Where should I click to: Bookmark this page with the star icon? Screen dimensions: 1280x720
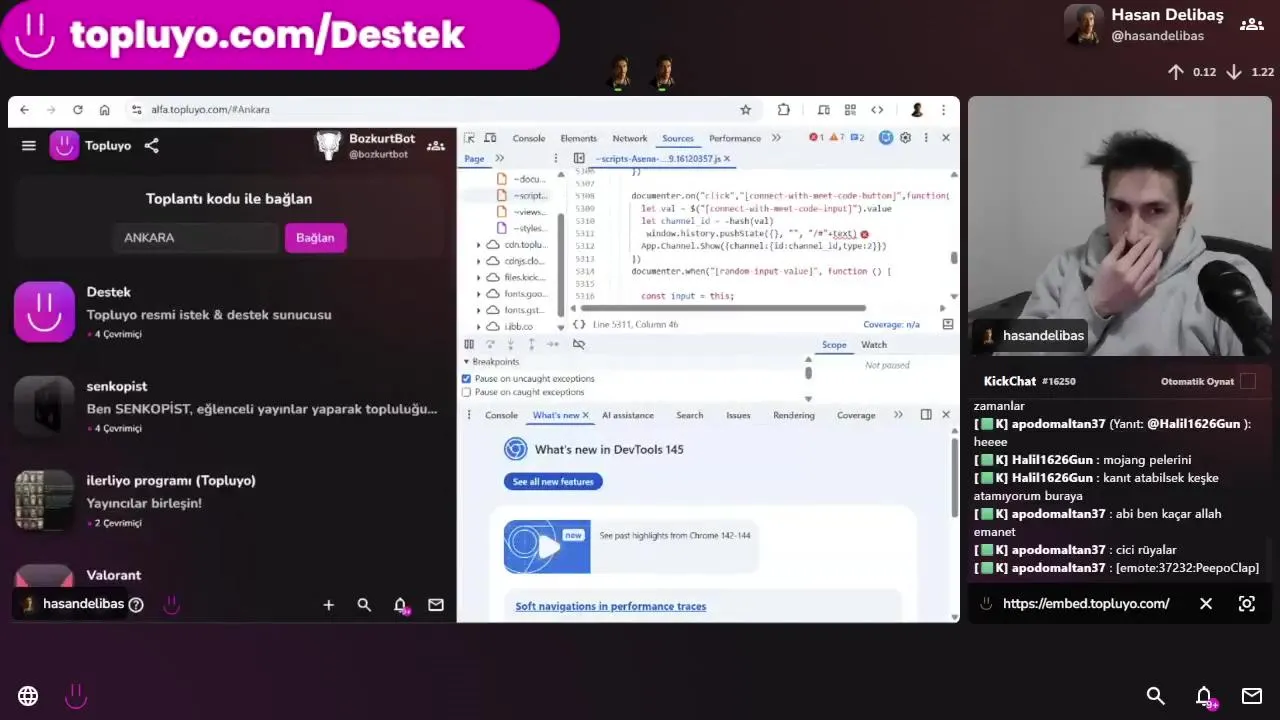pyautogui.click(x=745, y=110)
